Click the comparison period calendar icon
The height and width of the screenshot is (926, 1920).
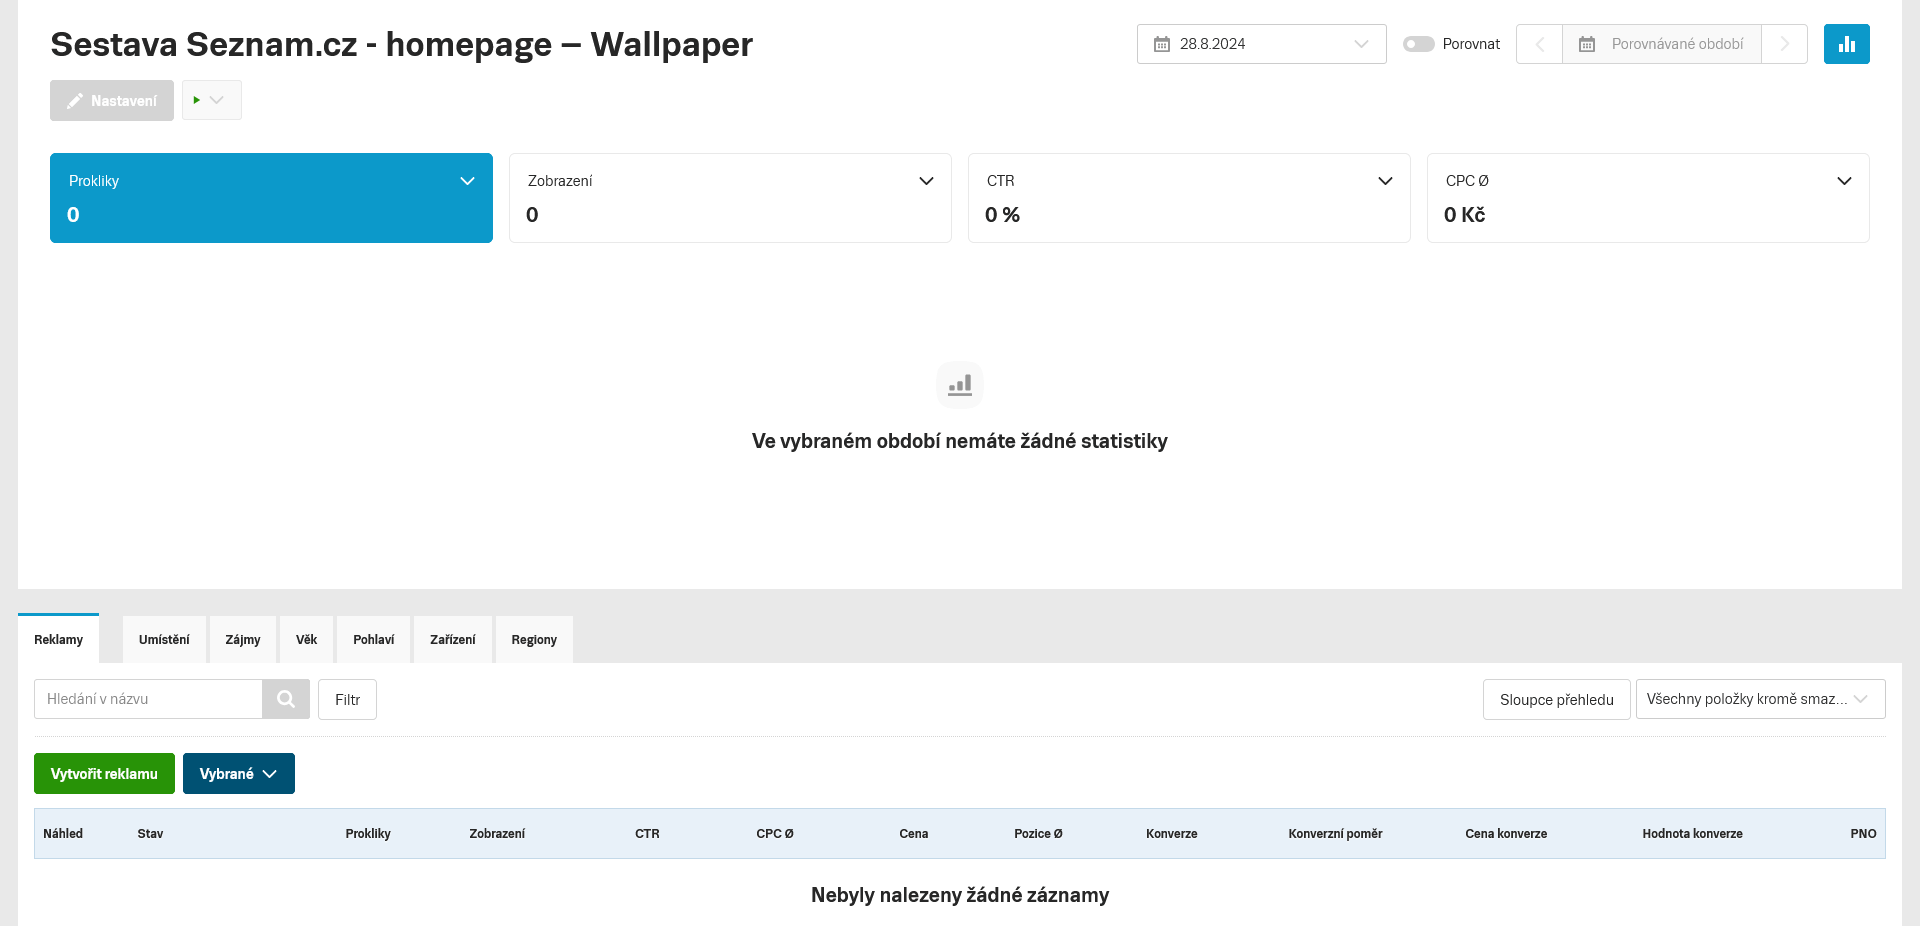(x=1587, y=44)
